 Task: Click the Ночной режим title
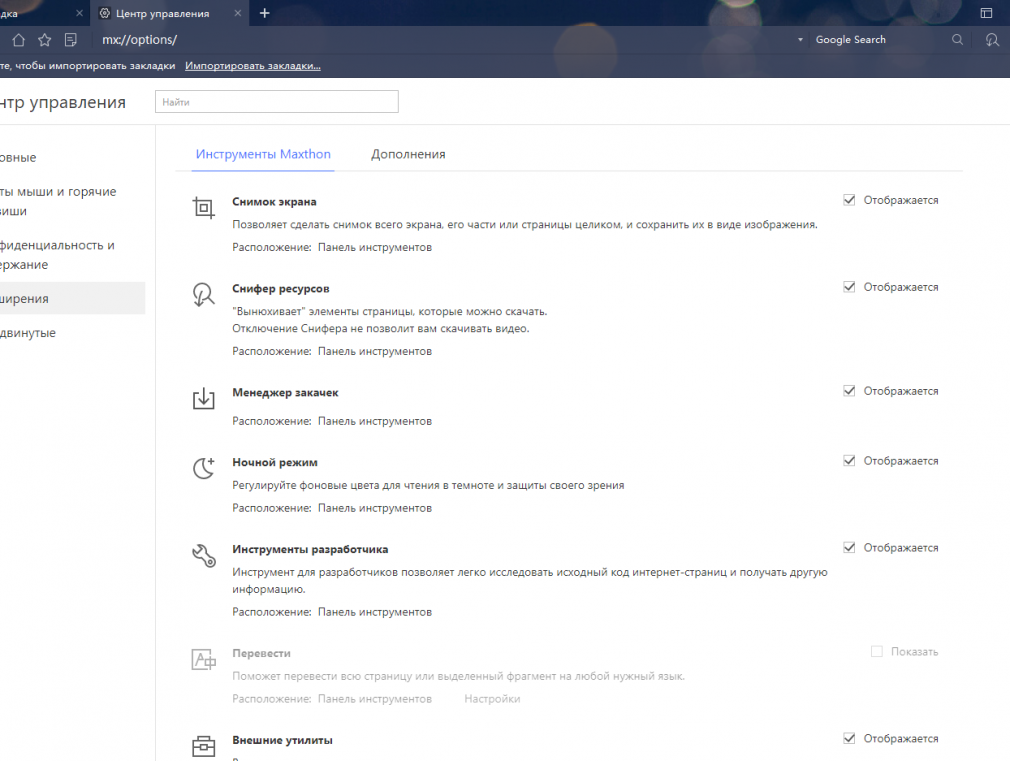[x=275, y=463]
